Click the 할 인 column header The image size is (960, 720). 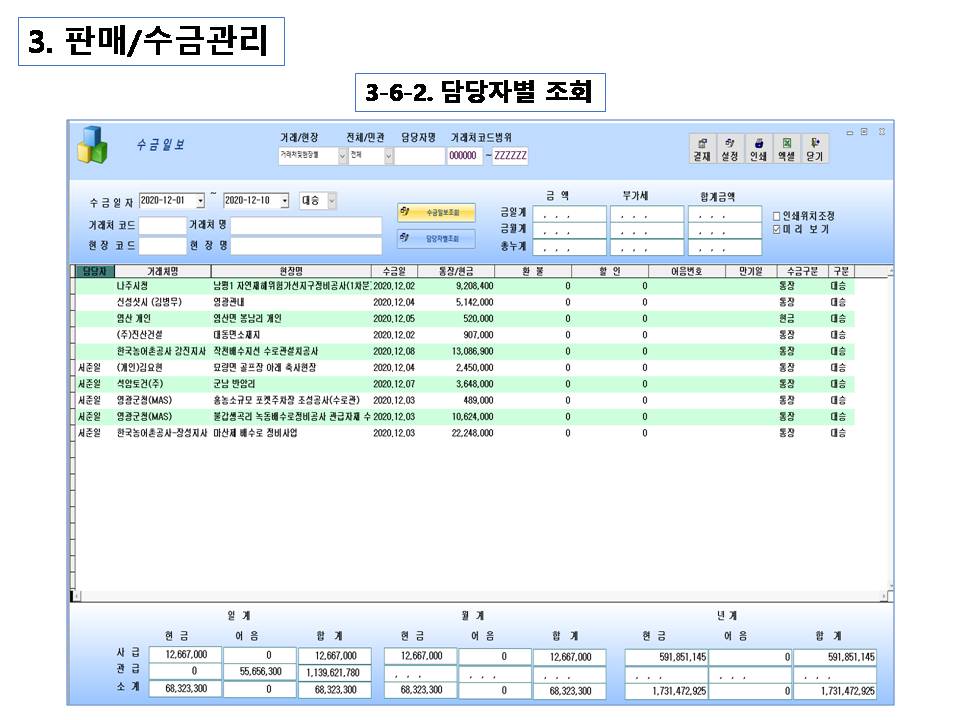[x=610, y=271]
